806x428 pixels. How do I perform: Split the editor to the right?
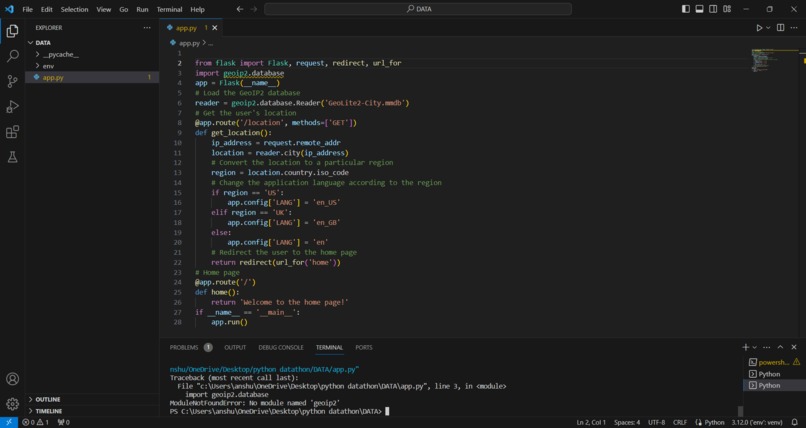(780, 28)
